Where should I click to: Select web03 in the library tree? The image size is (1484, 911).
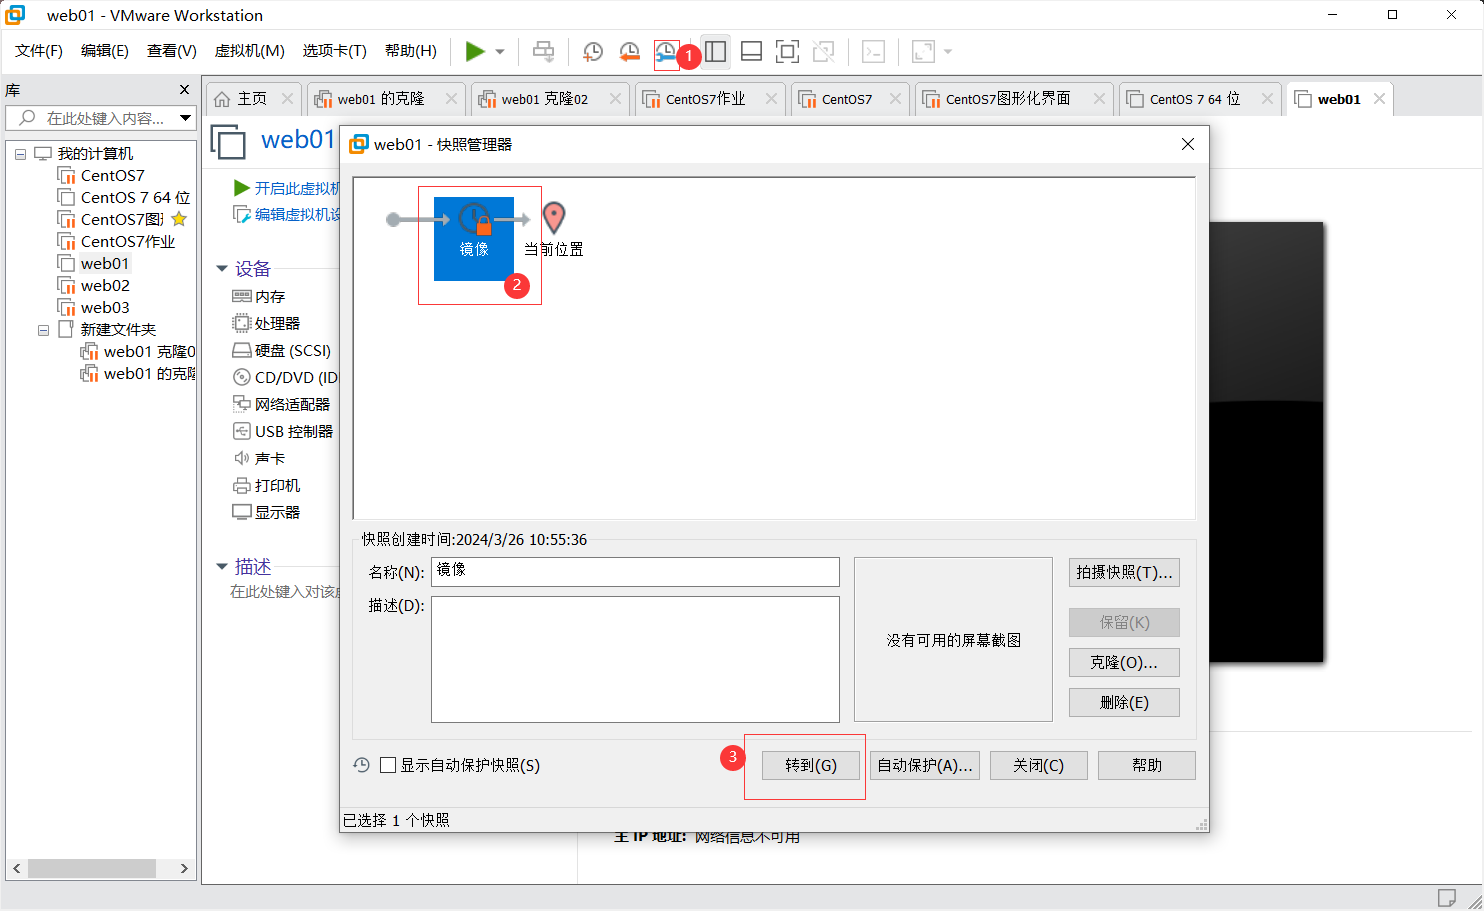(x=94, y=308)
